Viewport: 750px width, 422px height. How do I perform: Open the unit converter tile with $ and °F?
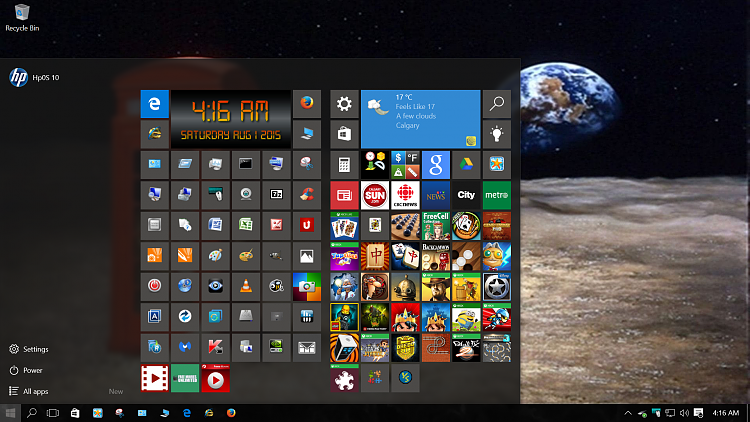coord(405,165)
